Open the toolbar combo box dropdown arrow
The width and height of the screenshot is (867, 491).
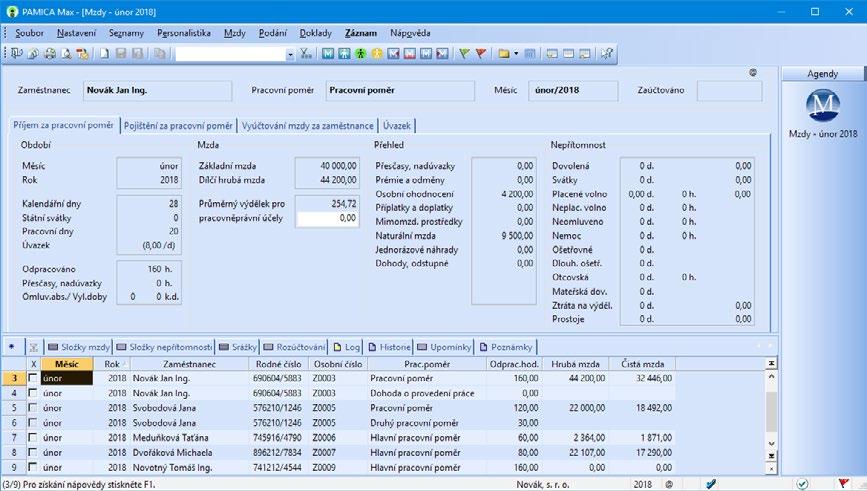[290, 54]
